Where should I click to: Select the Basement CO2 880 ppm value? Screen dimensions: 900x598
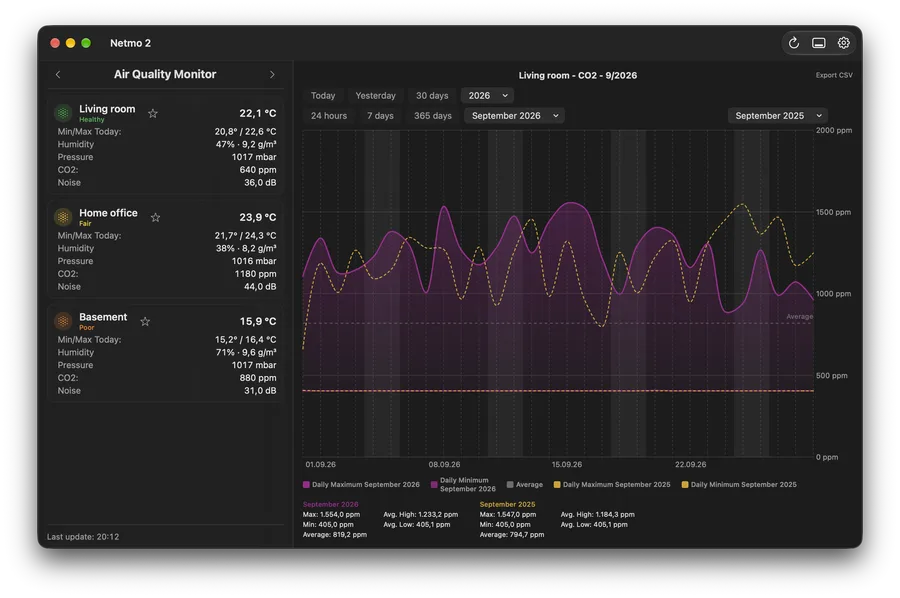click(258, 378)
